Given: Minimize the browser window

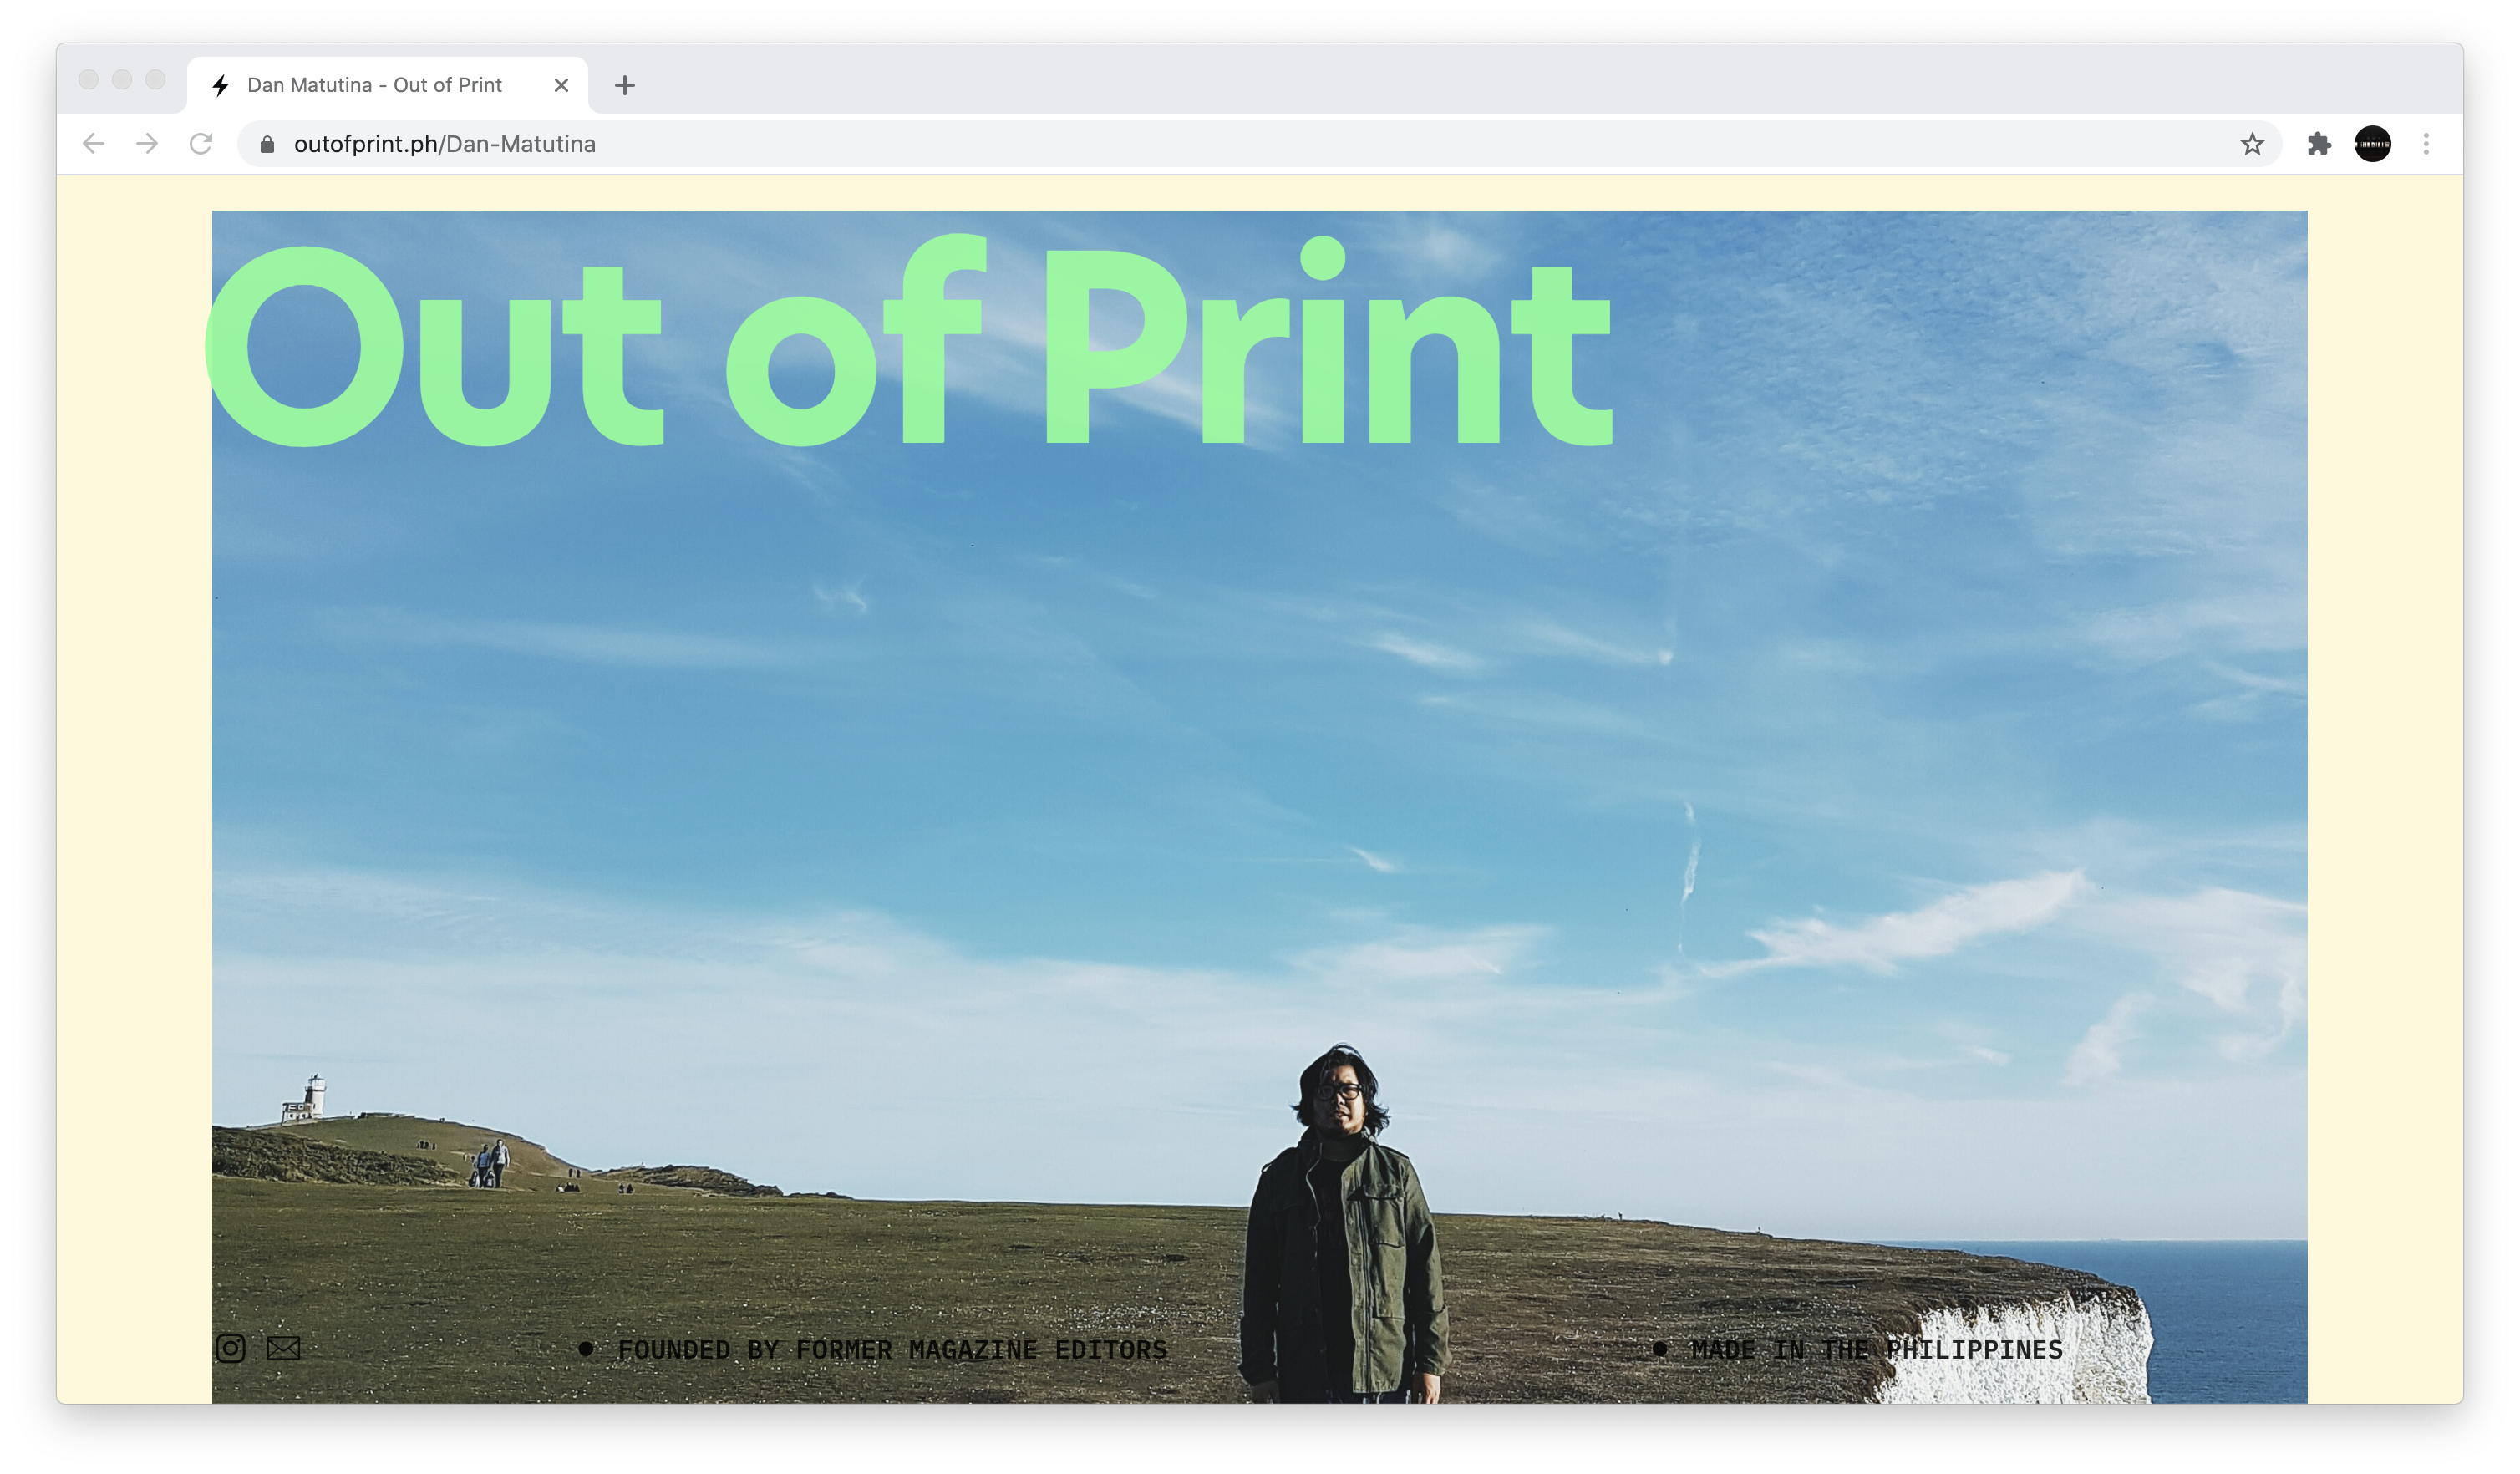Looking at the screenshot, I should (122, 80).
